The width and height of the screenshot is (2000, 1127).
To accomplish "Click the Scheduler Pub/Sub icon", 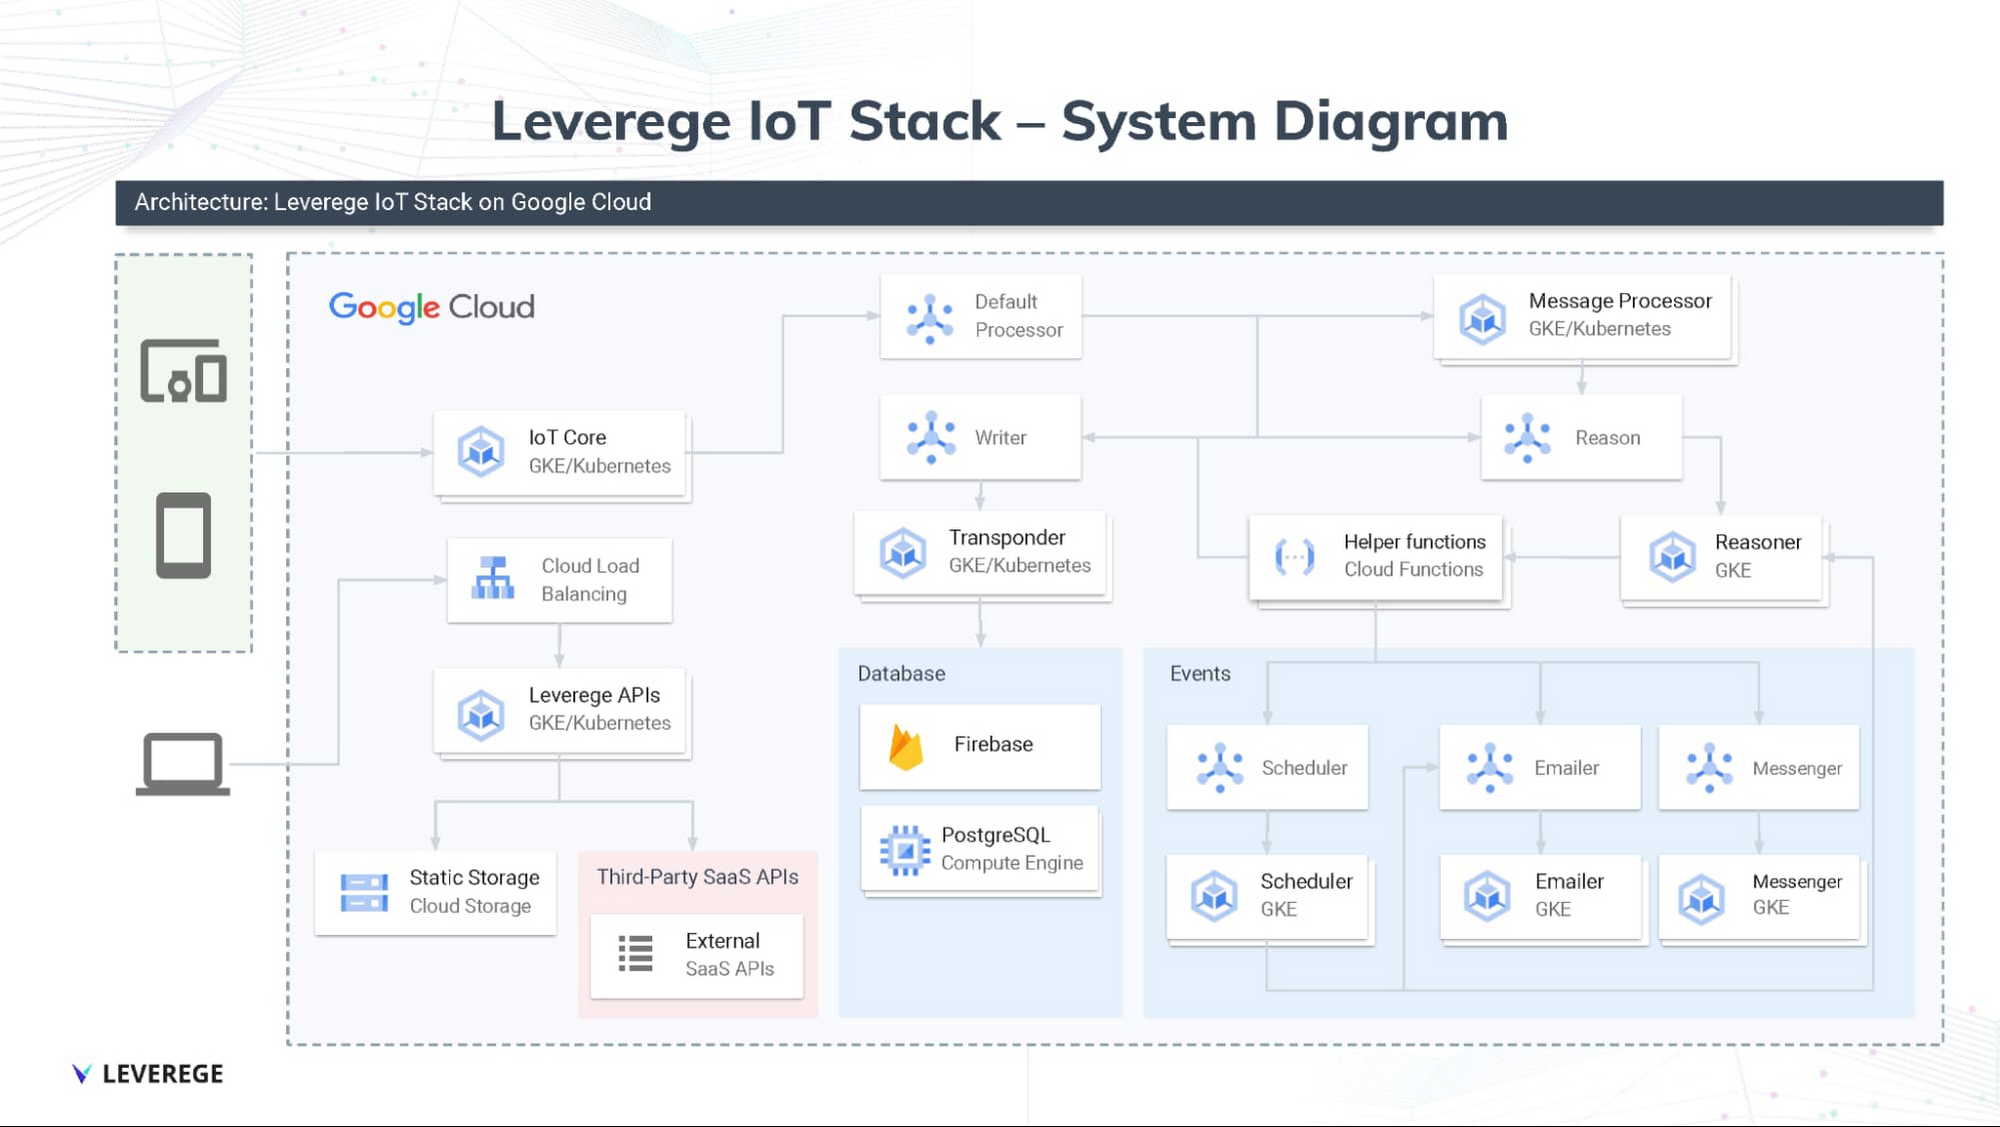I will (x=1220, y=767).
